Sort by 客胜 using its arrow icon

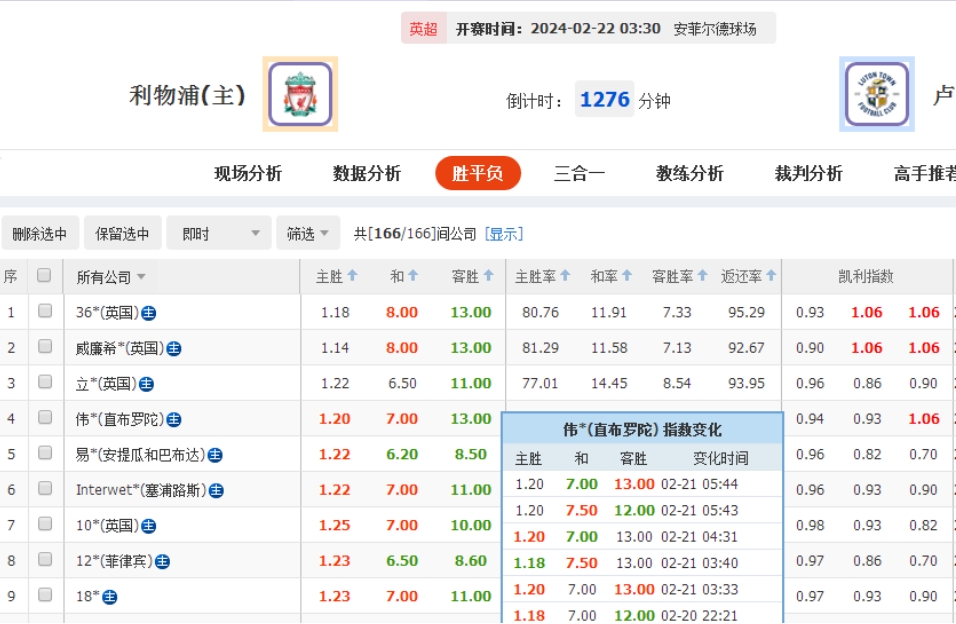(488, 276)
